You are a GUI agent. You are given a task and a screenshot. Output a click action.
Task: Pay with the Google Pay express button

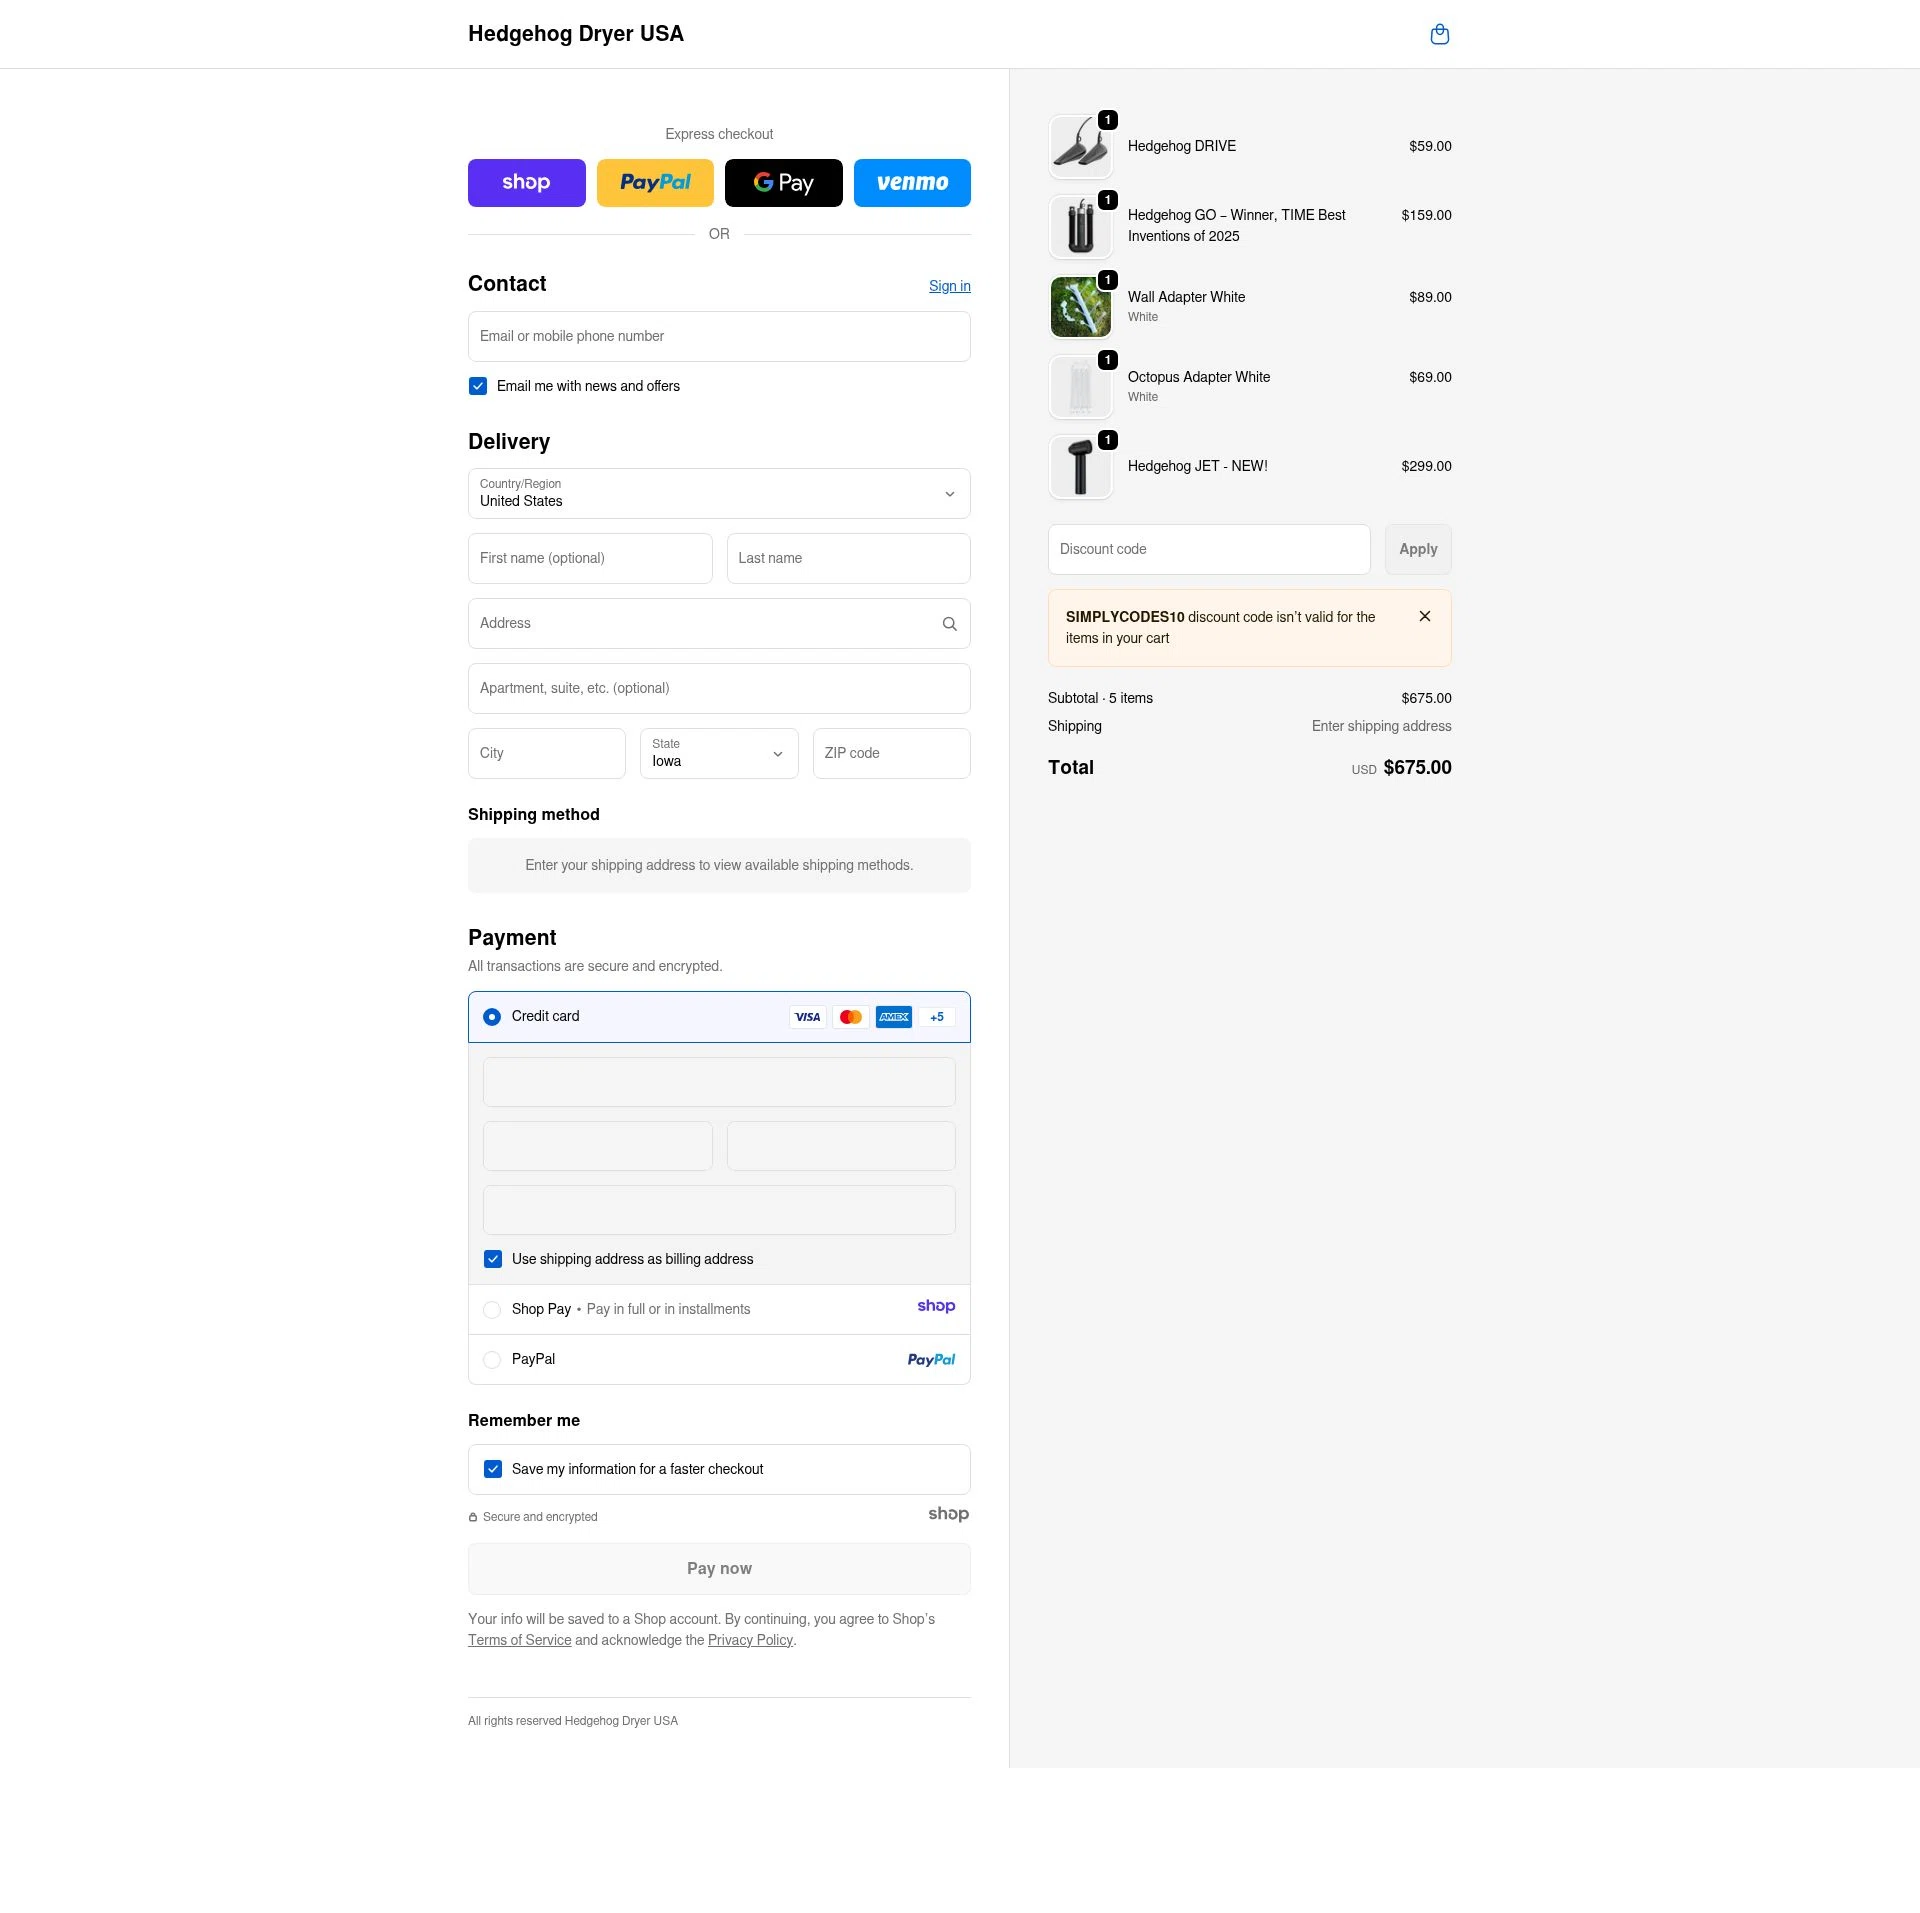click(x=784, y=182)
